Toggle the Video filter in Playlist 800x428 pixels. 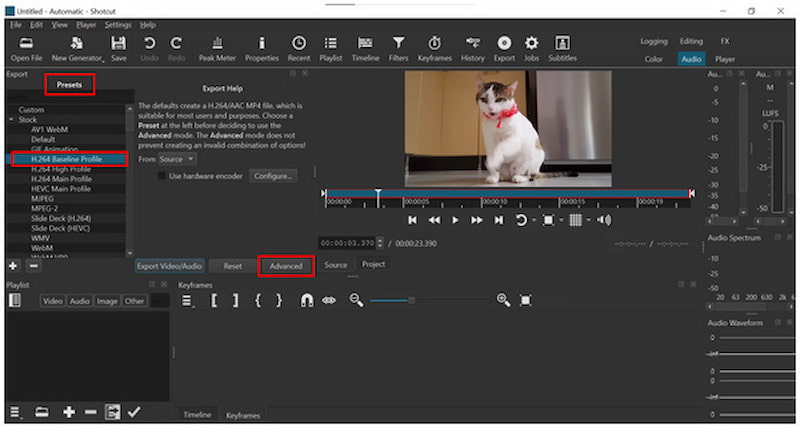[x=52, y=300]
